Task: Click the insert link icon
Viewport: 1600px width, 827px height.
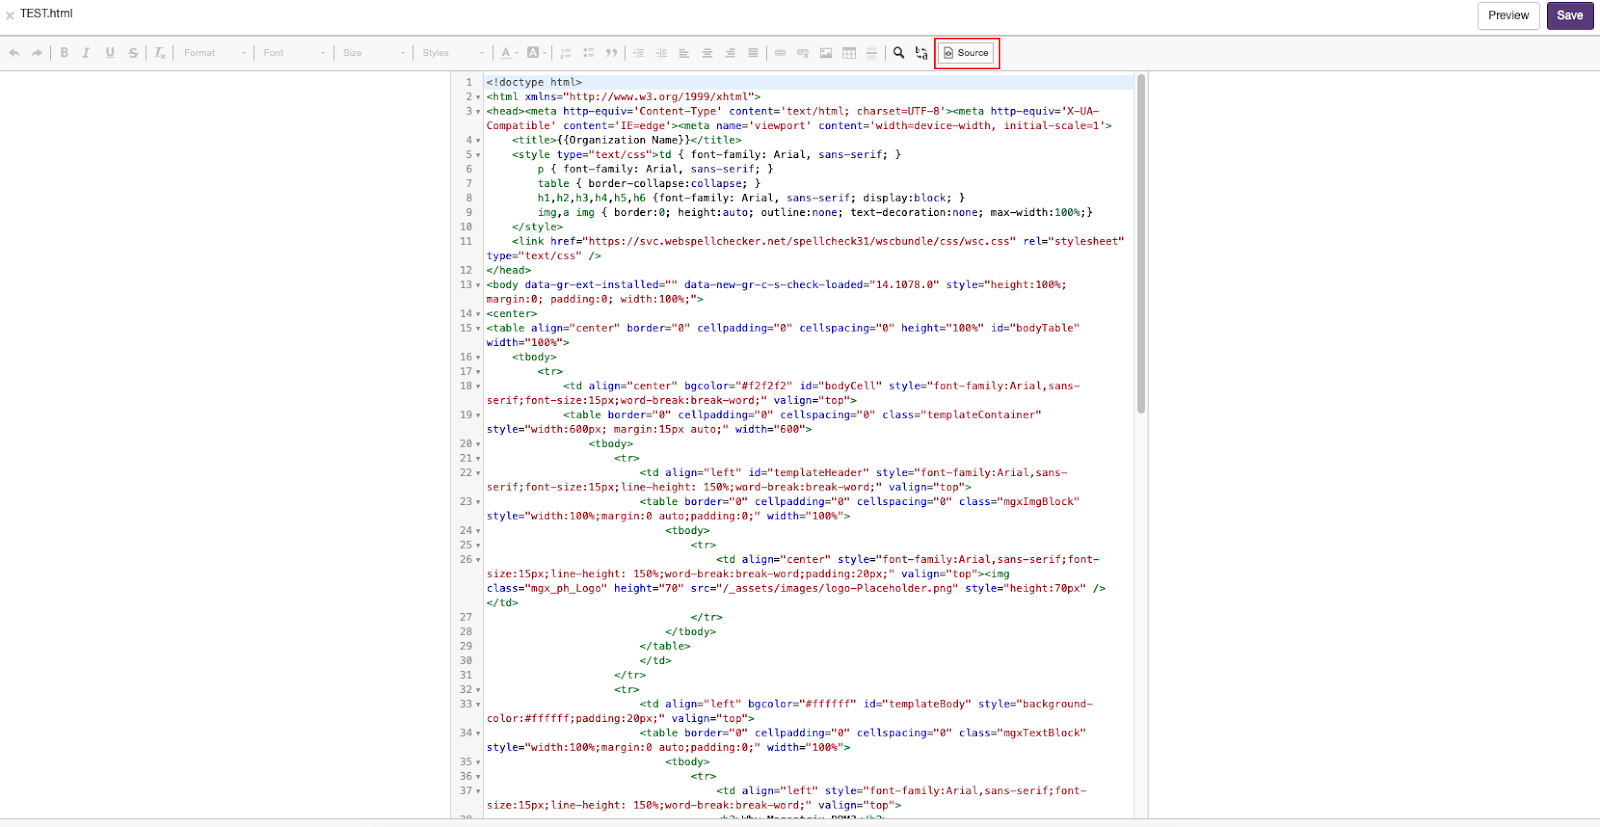Action: click(780, 53)
